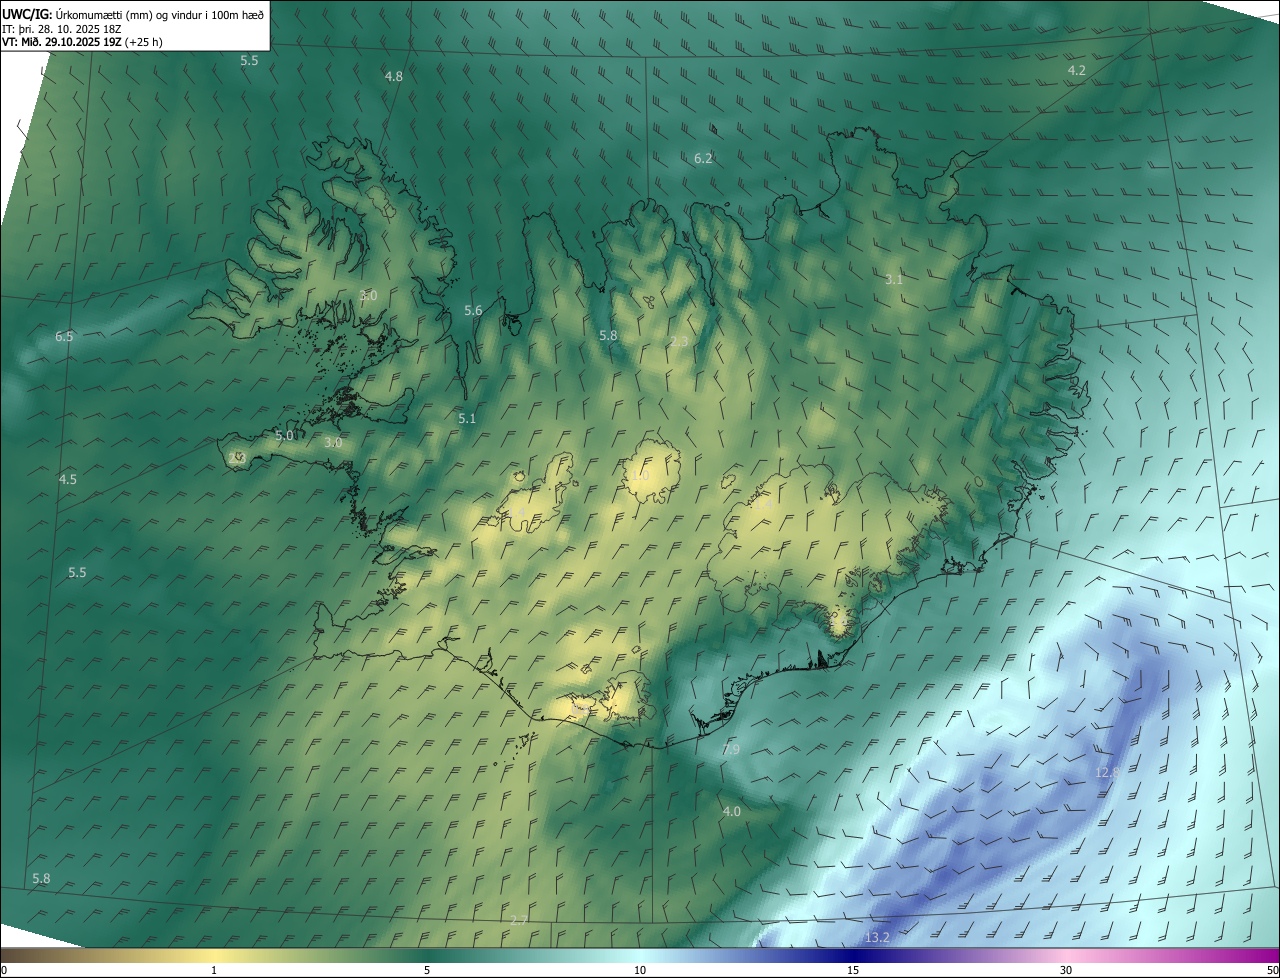Click the 6.2 value off north coast
Screen dimensions: 1280x978
pos(703,159)
